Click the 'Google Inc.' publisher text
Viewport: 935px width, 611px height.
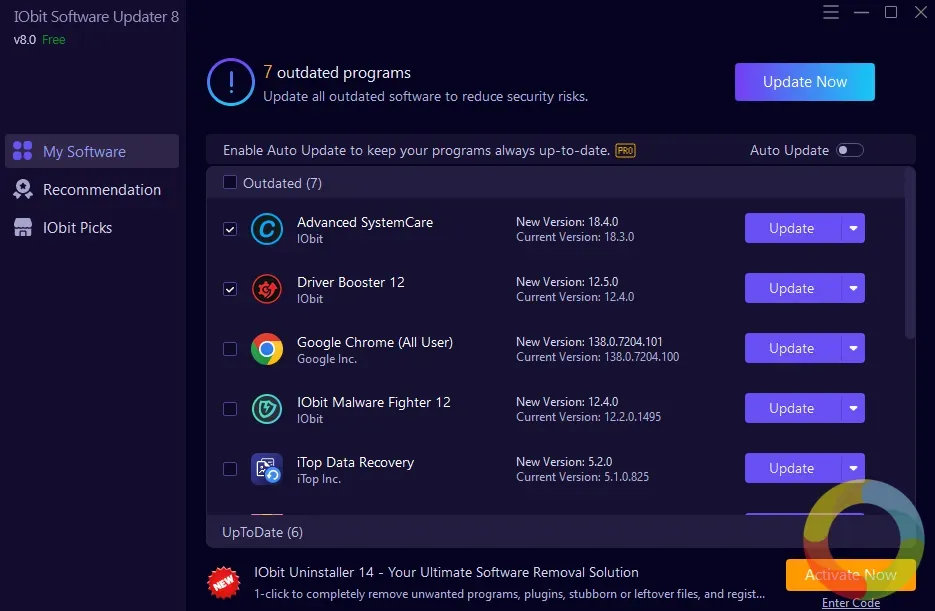point(327,359)
